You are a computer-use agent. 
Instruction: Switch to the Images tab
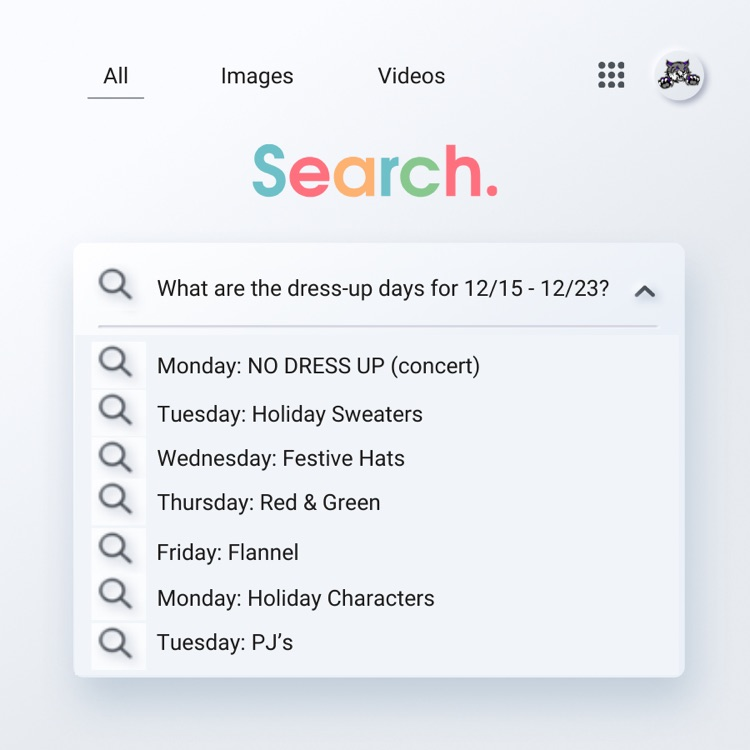[257, 76]
